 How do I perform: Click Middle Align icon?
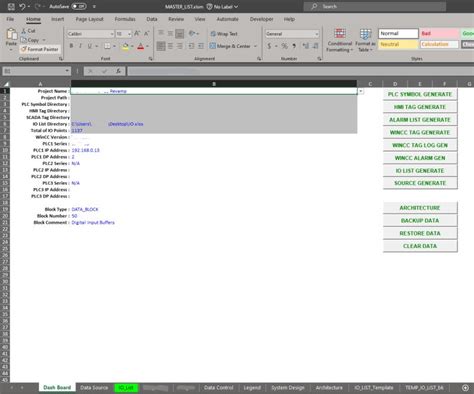pos(170,33)
